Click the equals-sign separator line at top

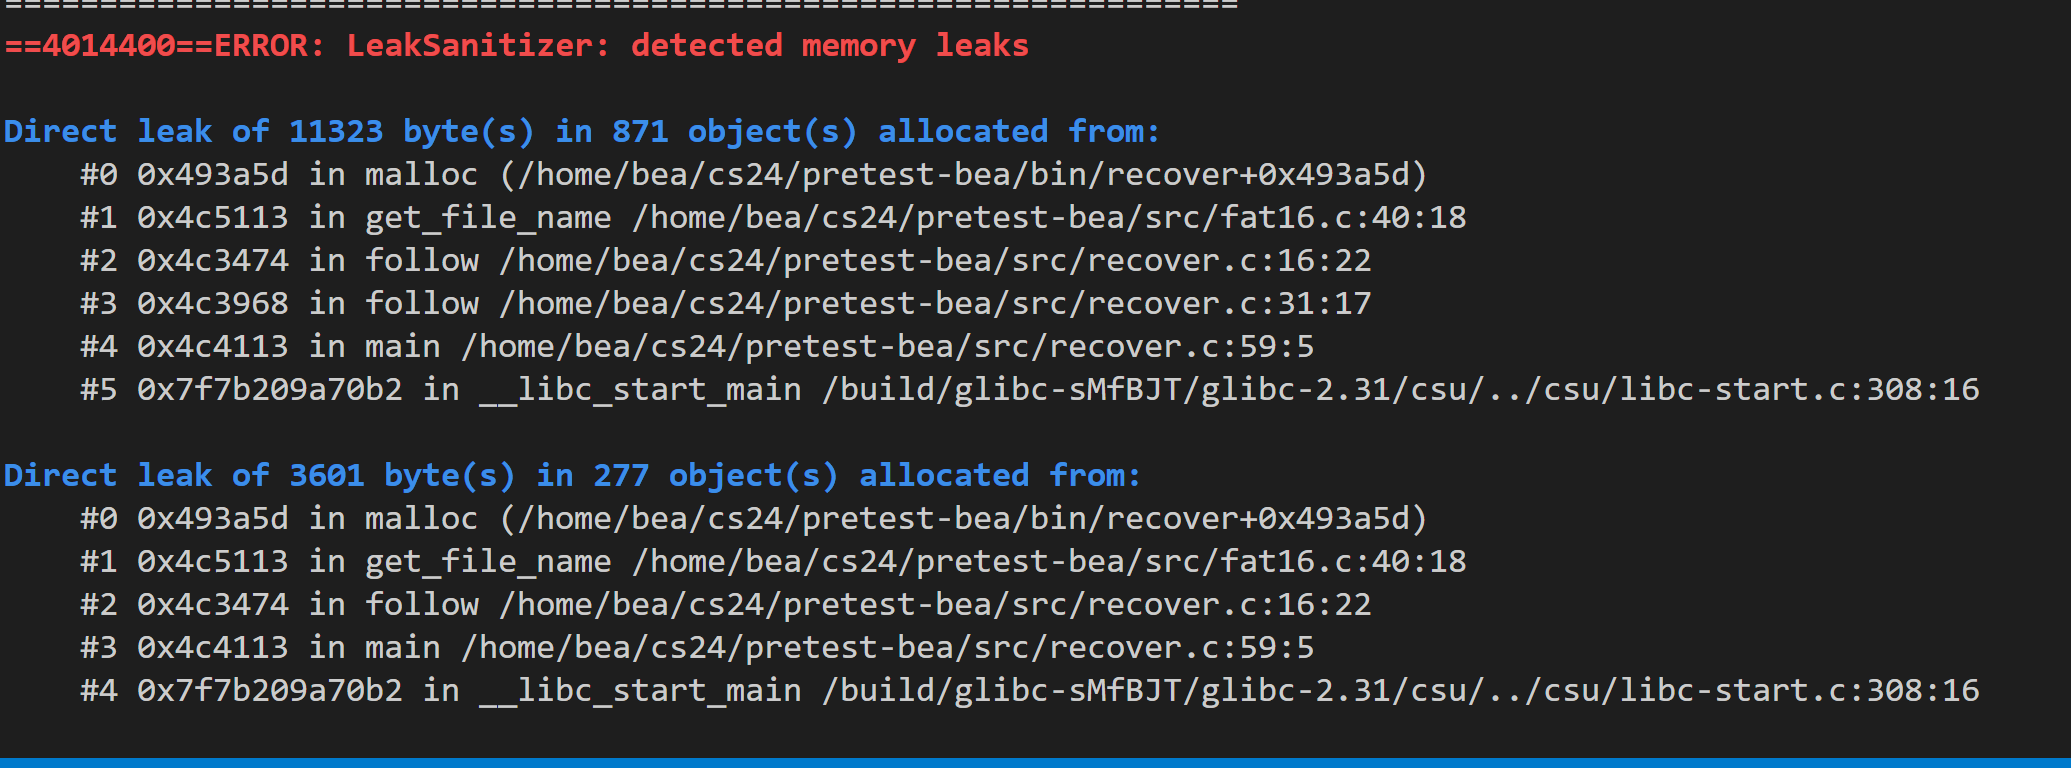click(x=620, y=5)
